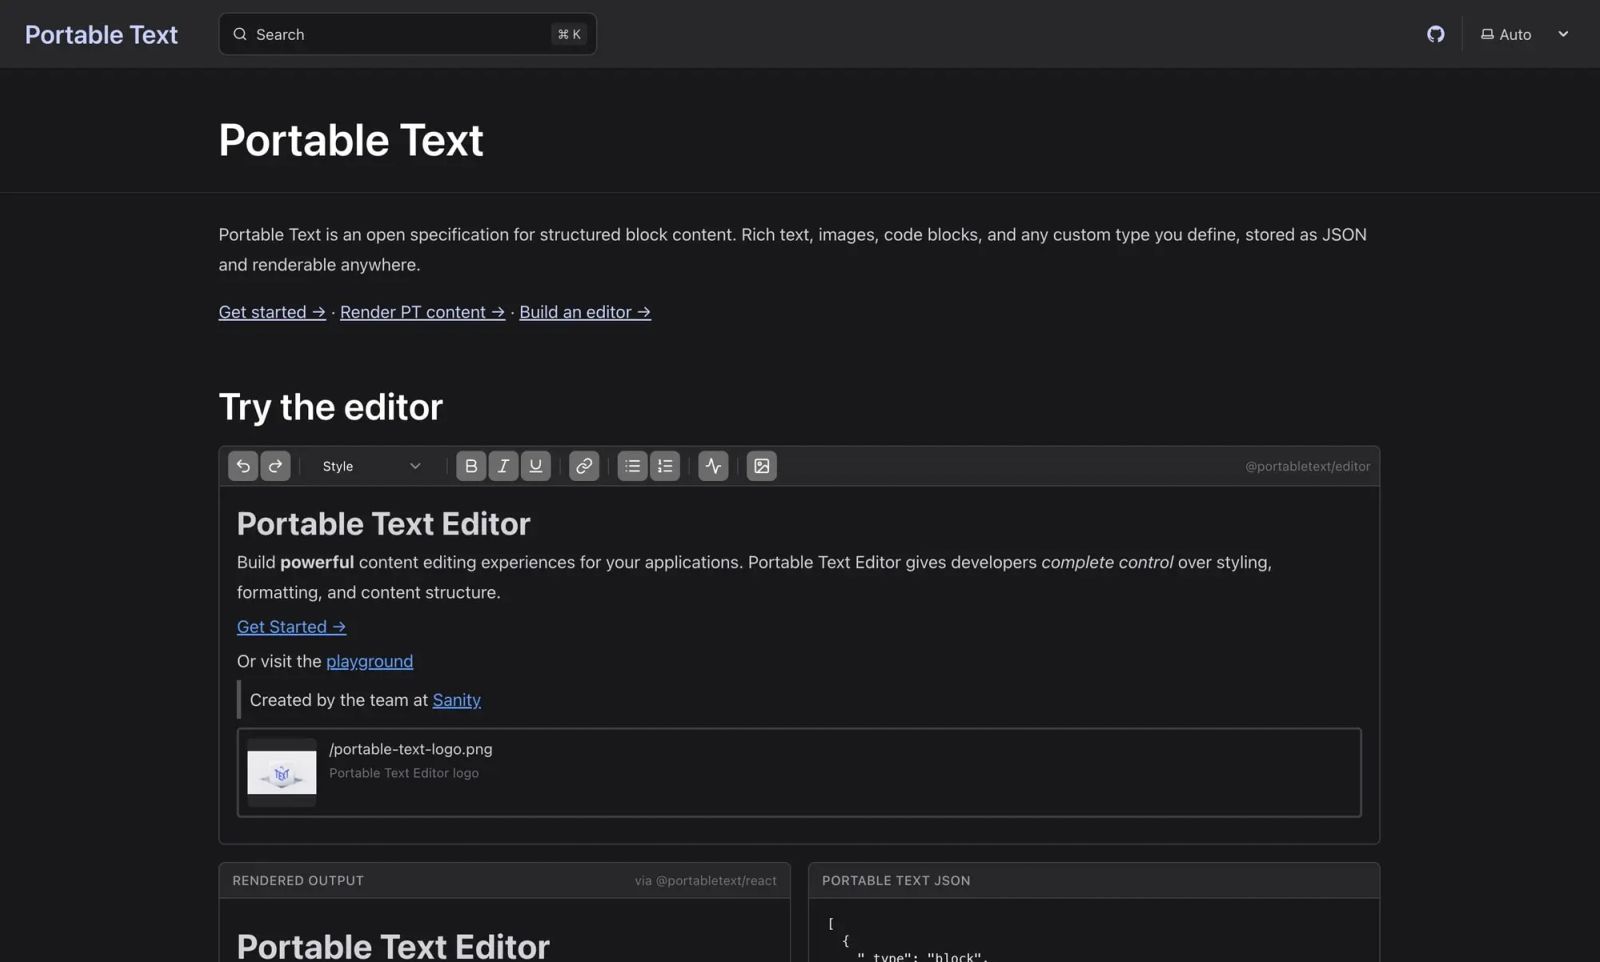The height and width of the screenshot is (962, 1600).
Task: Click the search magnifier icon
Action: click(x=240, y=34)
